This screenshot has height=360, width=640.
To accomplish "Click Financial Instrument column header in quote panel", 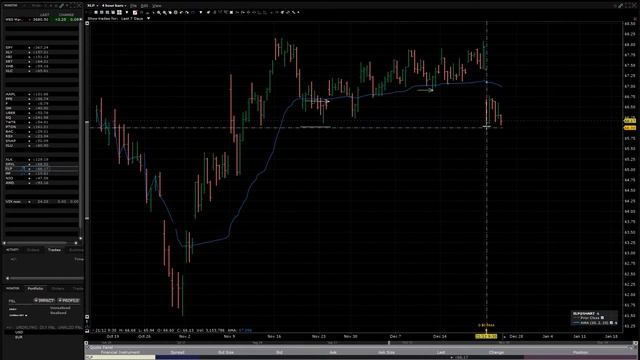I will tap(120, 352).
